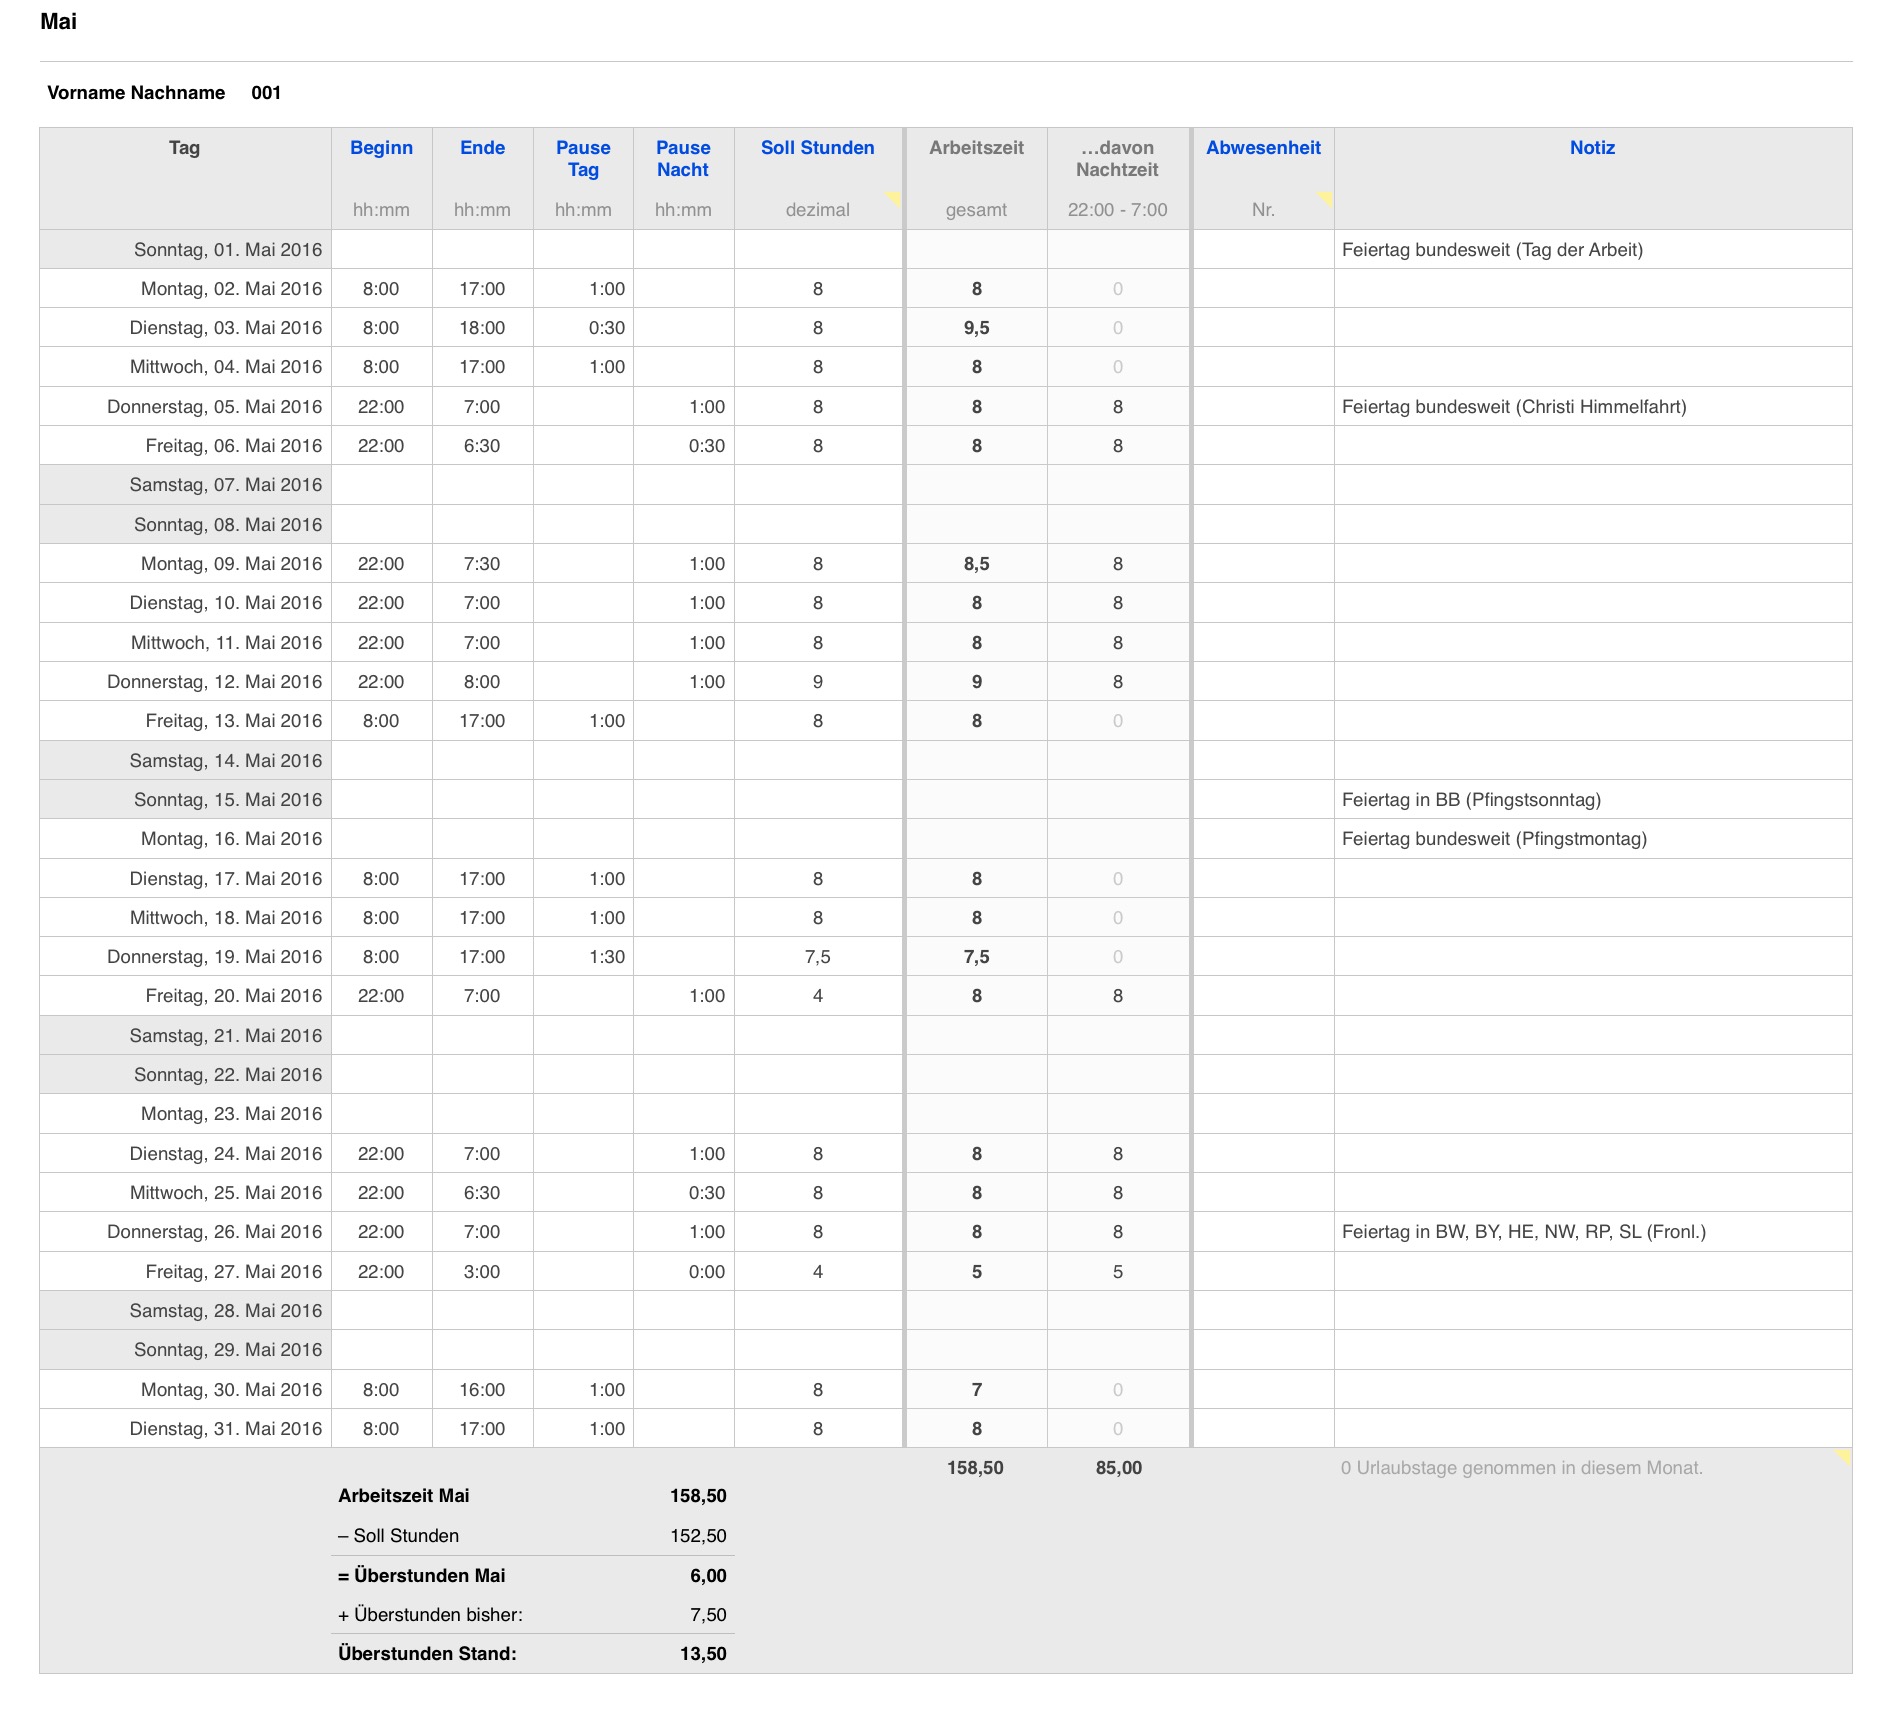Viewport: 1904px width, 1736px height.
Task: Click the yellow comment marker in Abwesenheit header
Action: (1325, 197)
